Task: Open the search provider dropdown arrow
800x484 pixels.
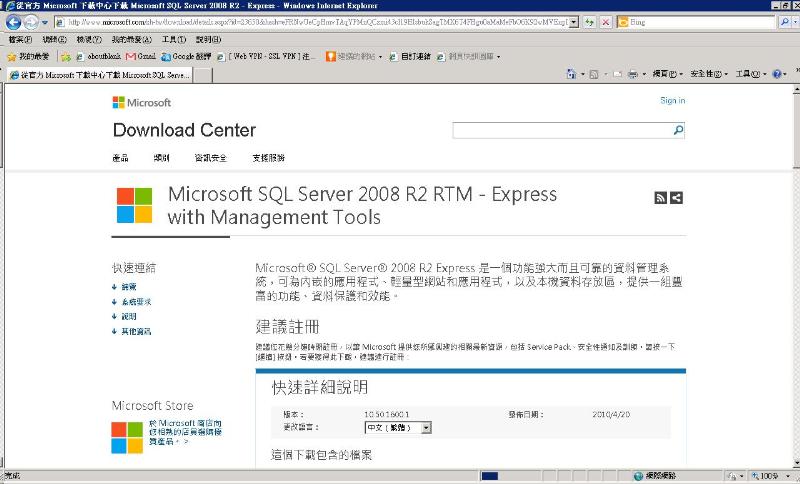Action: [x=795, y=22]
